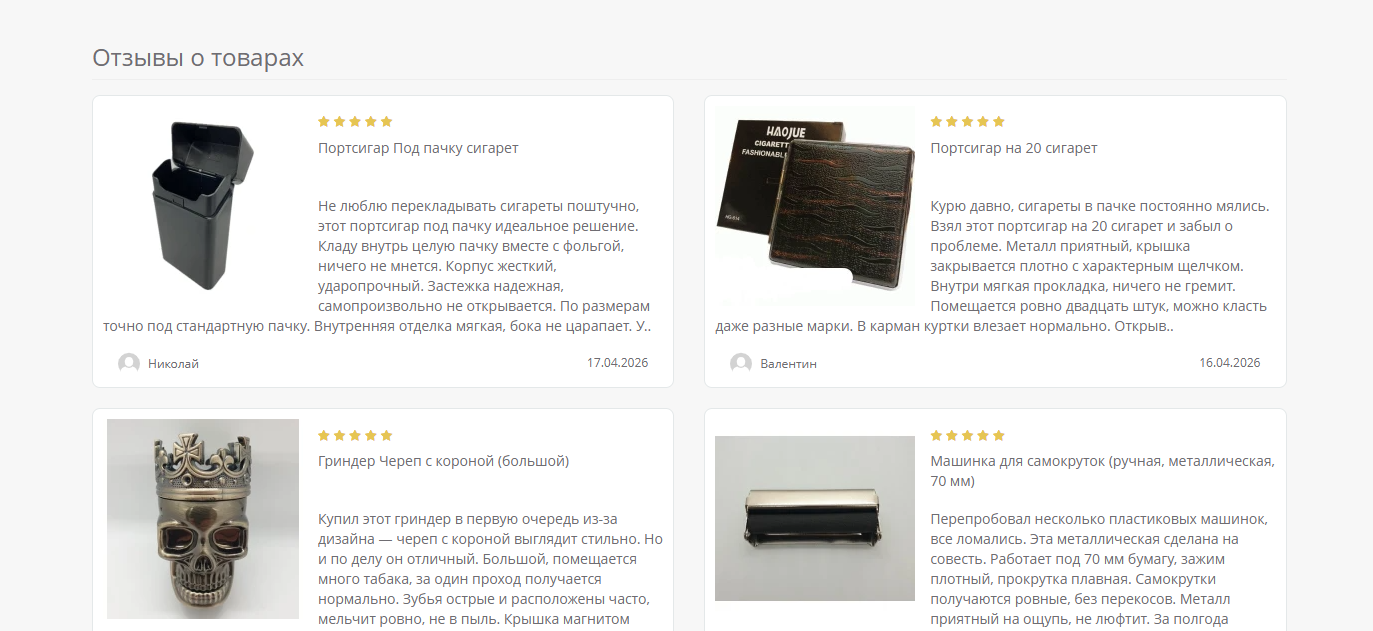The width and height of the screenshot is (1373, 631).
Task: Click star rating on Машинка для самокруток review
Action: pyautogui.click(x=967, y=435)
